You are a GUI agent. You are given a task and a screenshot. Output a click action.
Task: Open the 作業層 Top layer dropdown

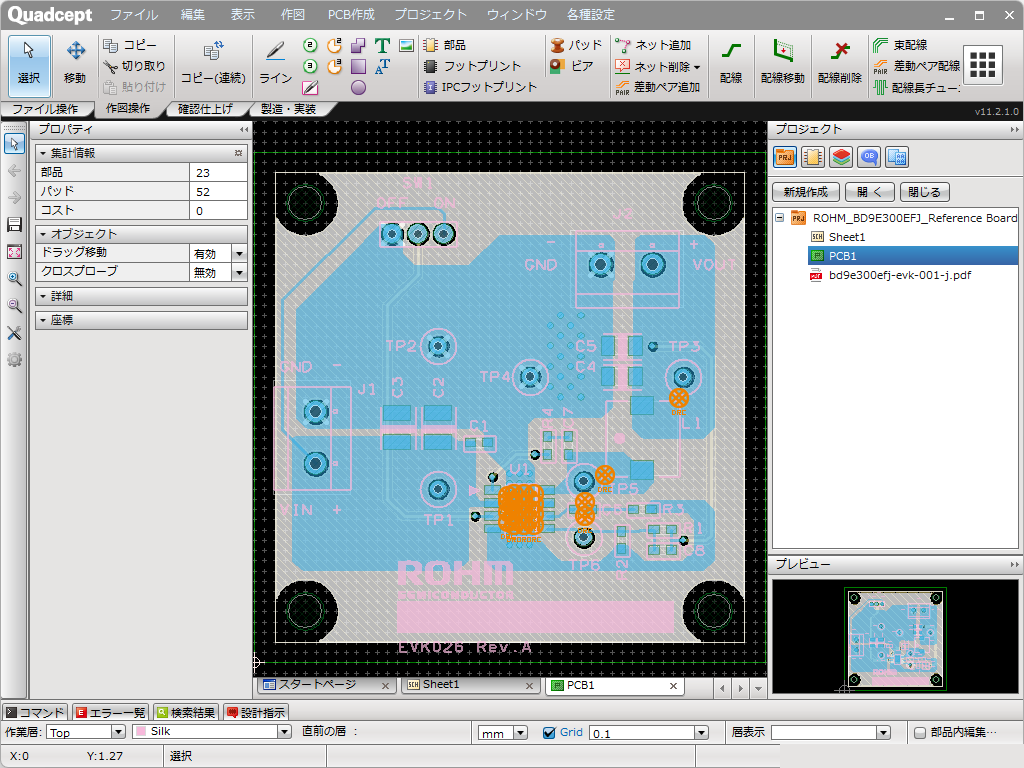[118, 732]
